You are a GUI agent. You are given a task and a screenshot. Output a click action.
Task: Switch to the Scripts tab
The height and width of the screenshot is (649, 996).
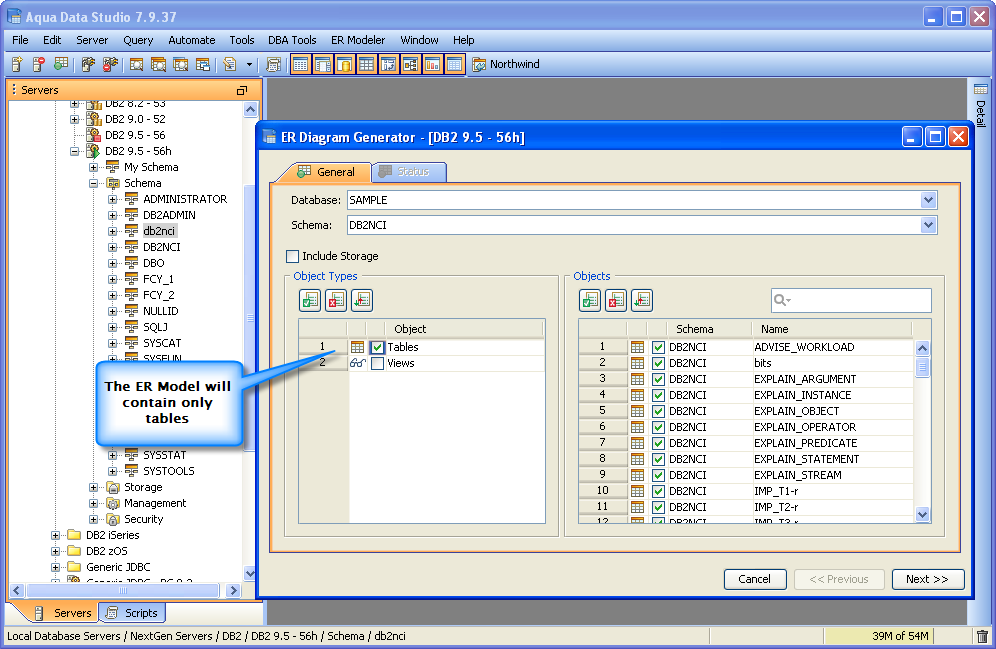132,613
